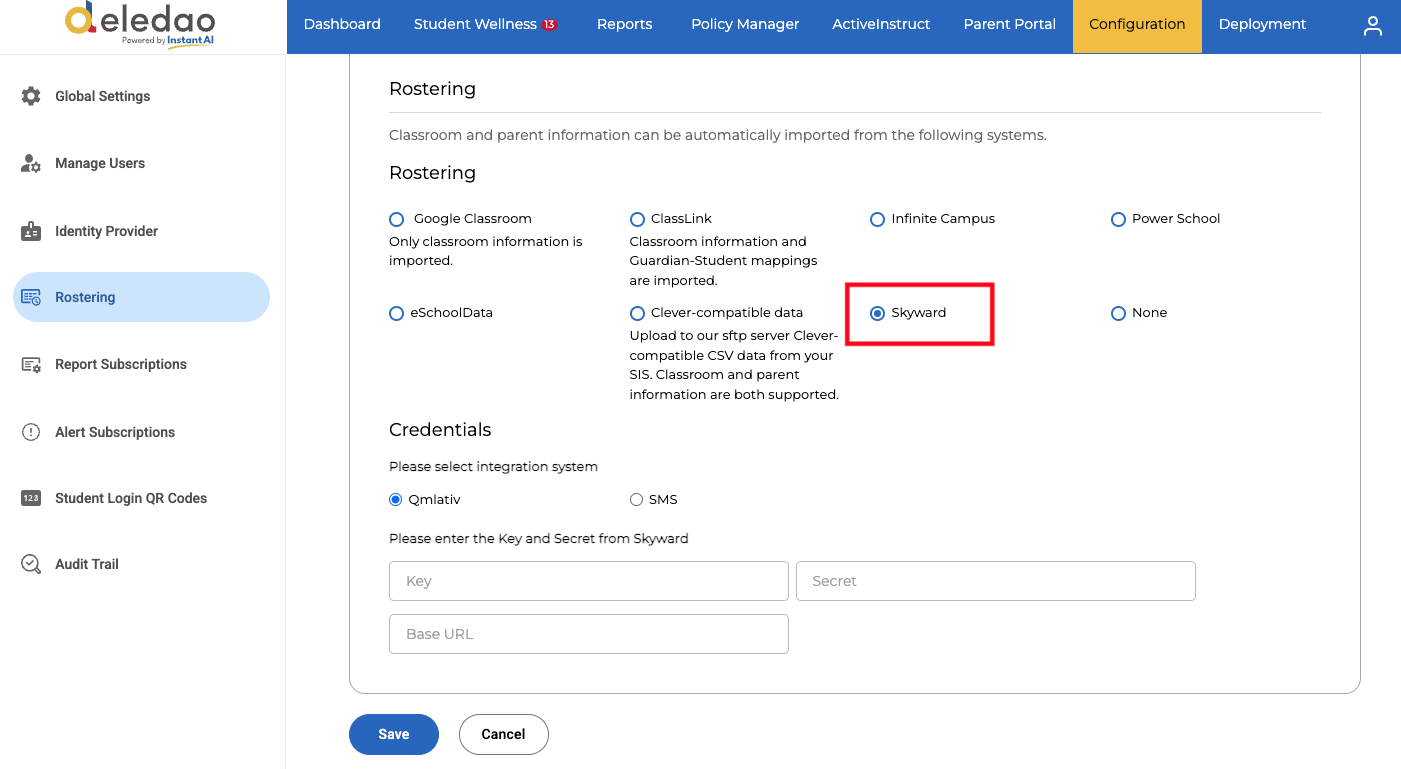The image size is (1401, 769).
Task: Save the rostering settings
Action: tap(394, 734)
